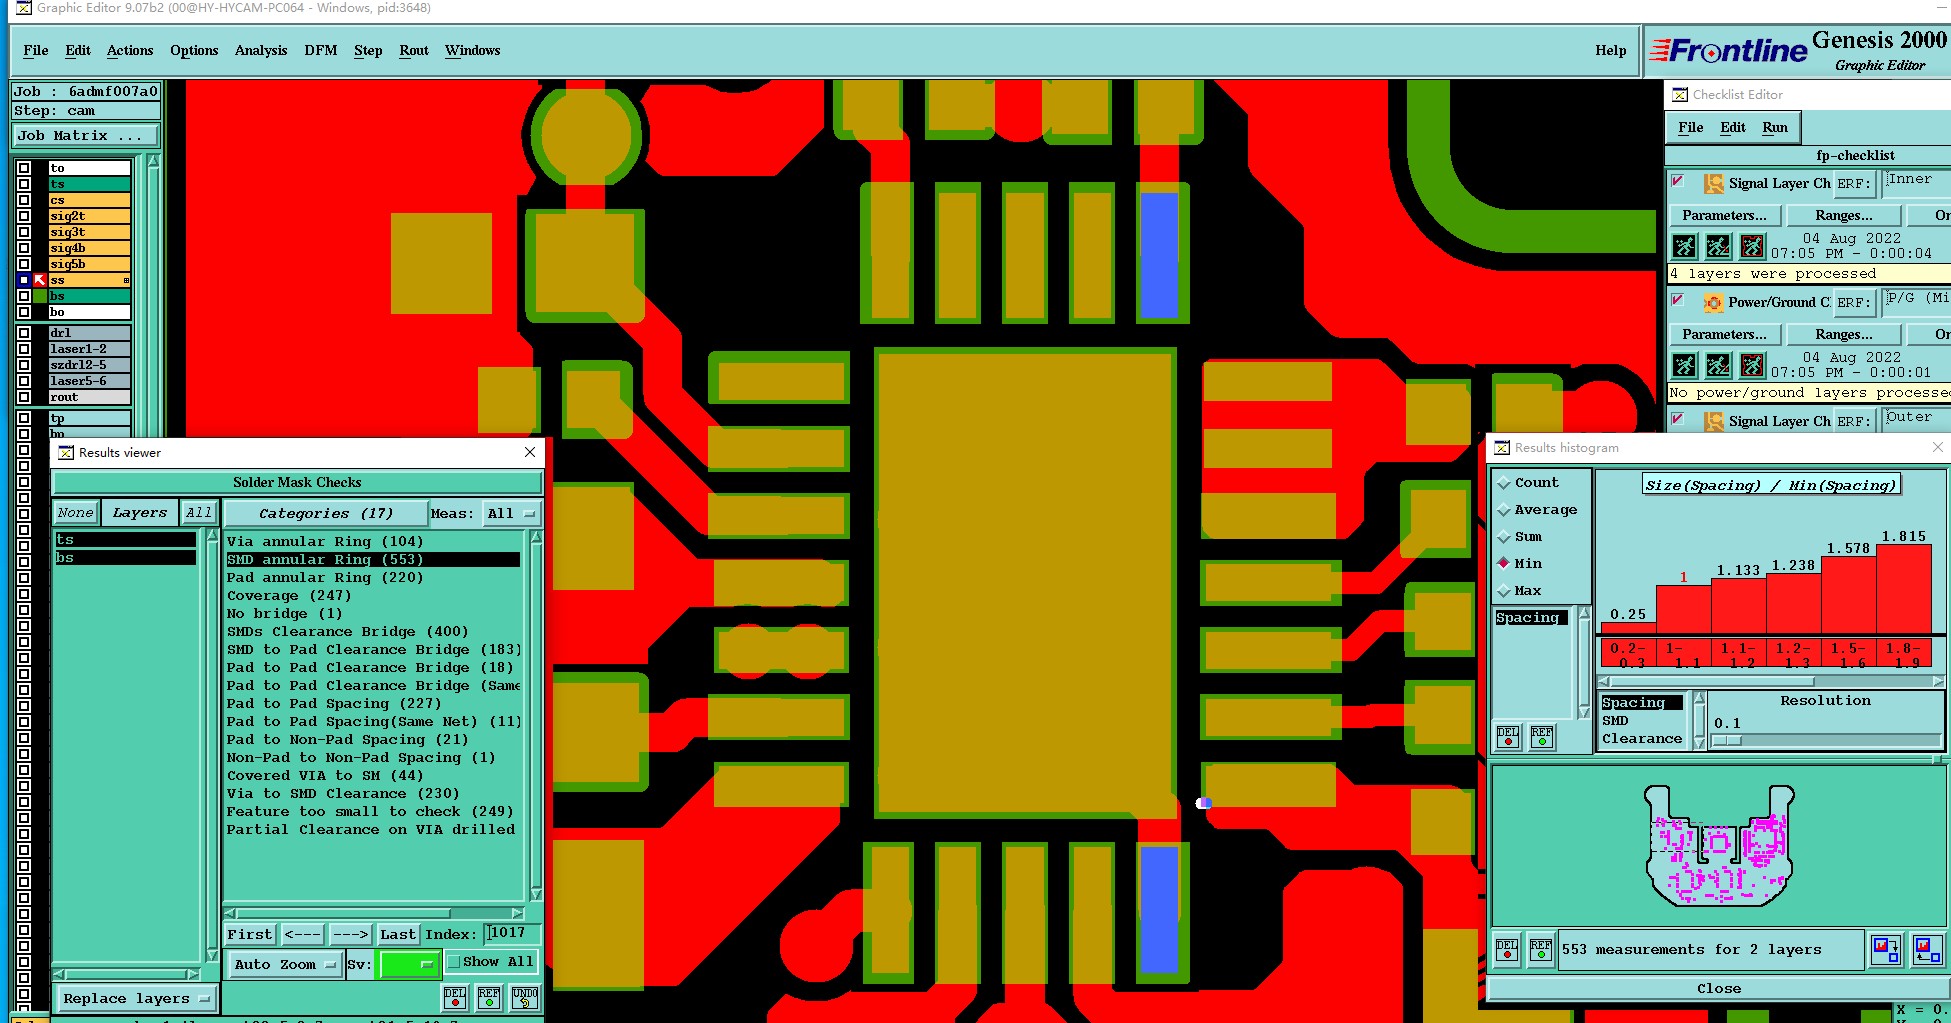1951x1023 pixels.
Task: Toggle checkbox for outer Signal Layer Check
Action: [1678, 419]
